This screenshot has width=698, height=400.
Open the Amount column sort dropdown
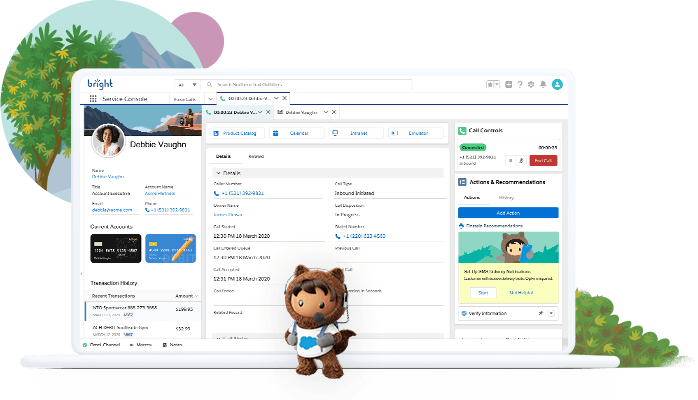(197, 296)
